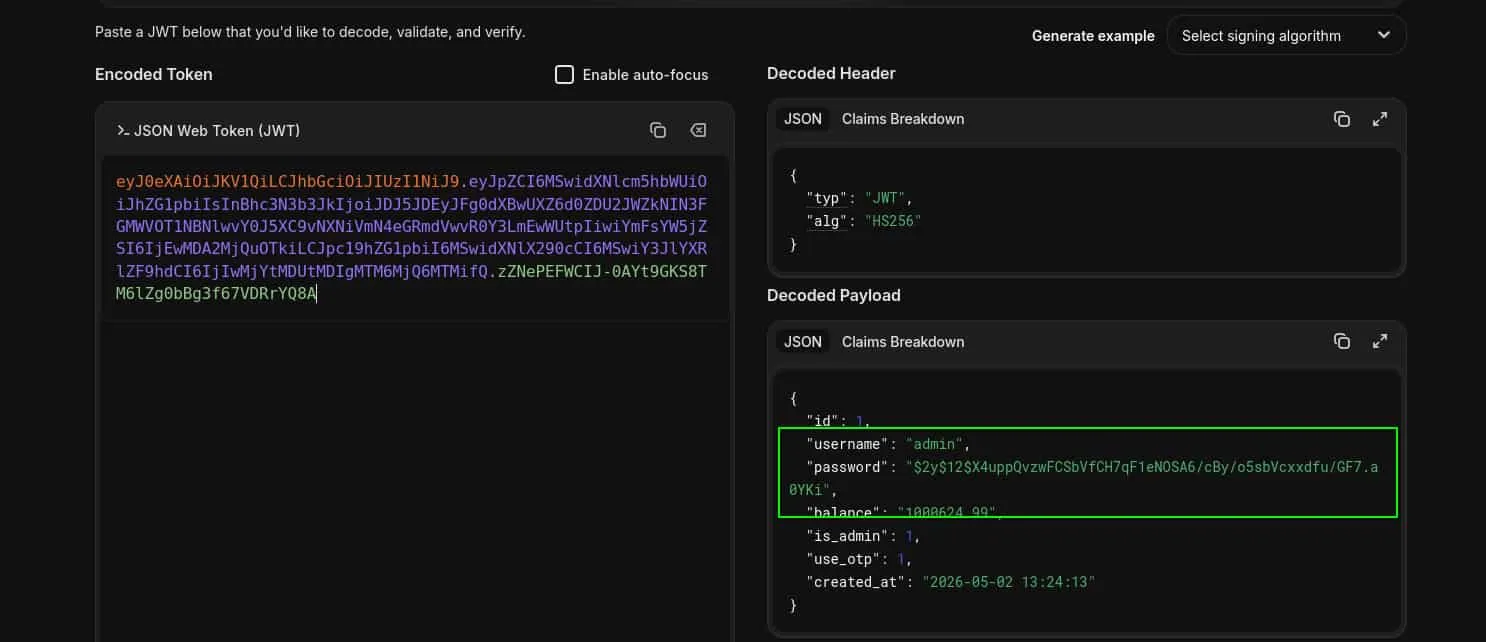The height and width of the screenshot is (642, 1486).
Task: Copy the decoded header JSON
Action: click(1342, 119)
